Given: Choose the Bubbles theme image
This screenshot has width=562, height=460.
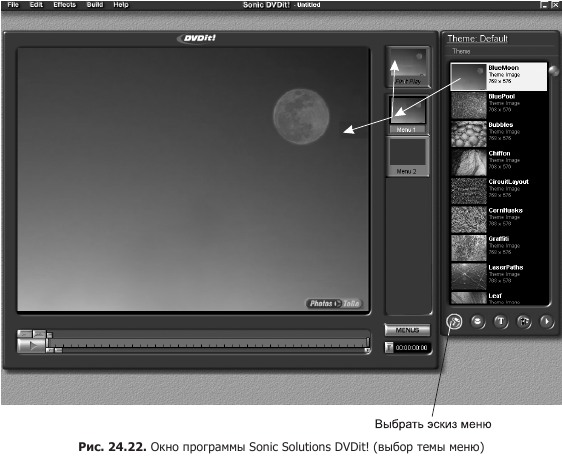Looking at the screenshot, I should [x=499, y=134].
